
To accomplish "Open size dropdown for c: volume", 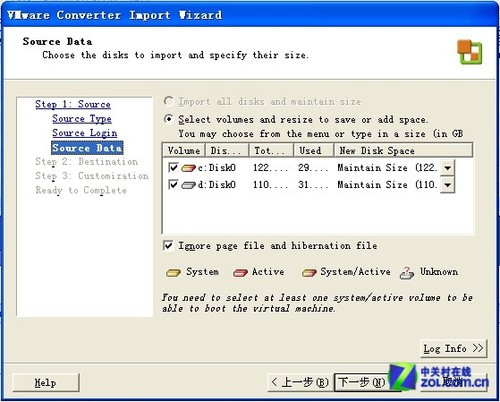I will (x=447, y=168).
